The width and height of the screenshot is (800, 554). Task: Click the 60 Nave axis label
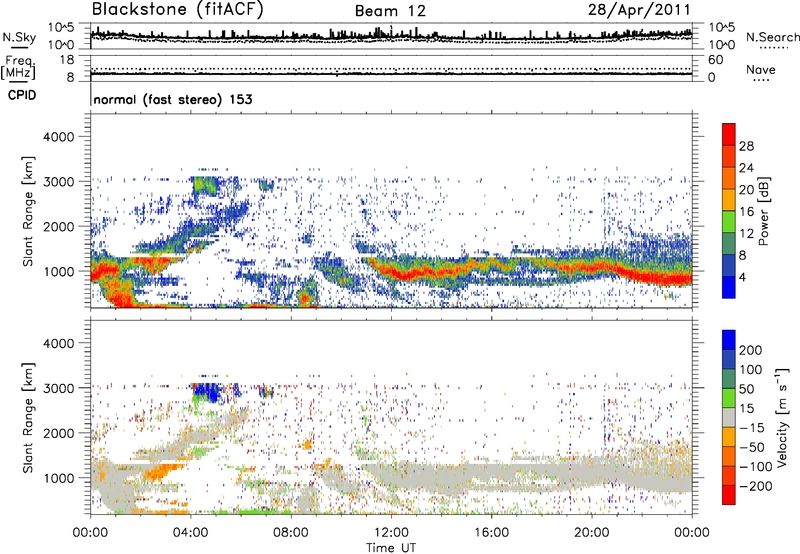point(715,60)
